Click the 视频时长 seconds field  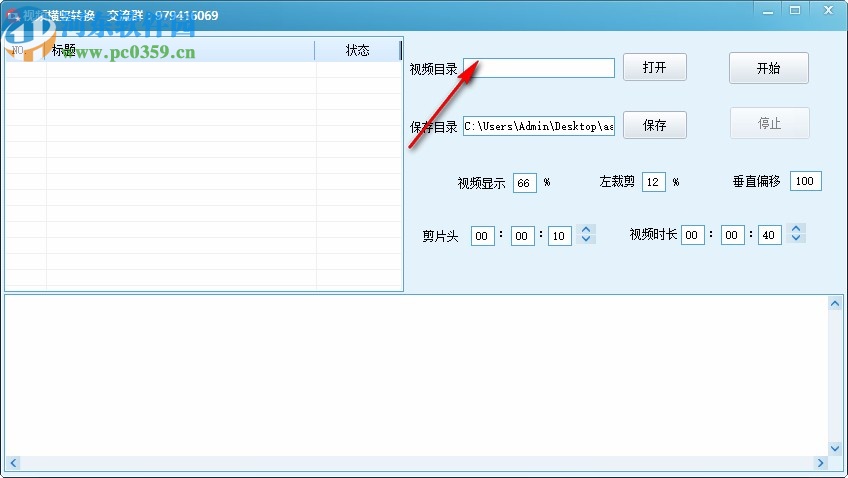click(770, 235)
